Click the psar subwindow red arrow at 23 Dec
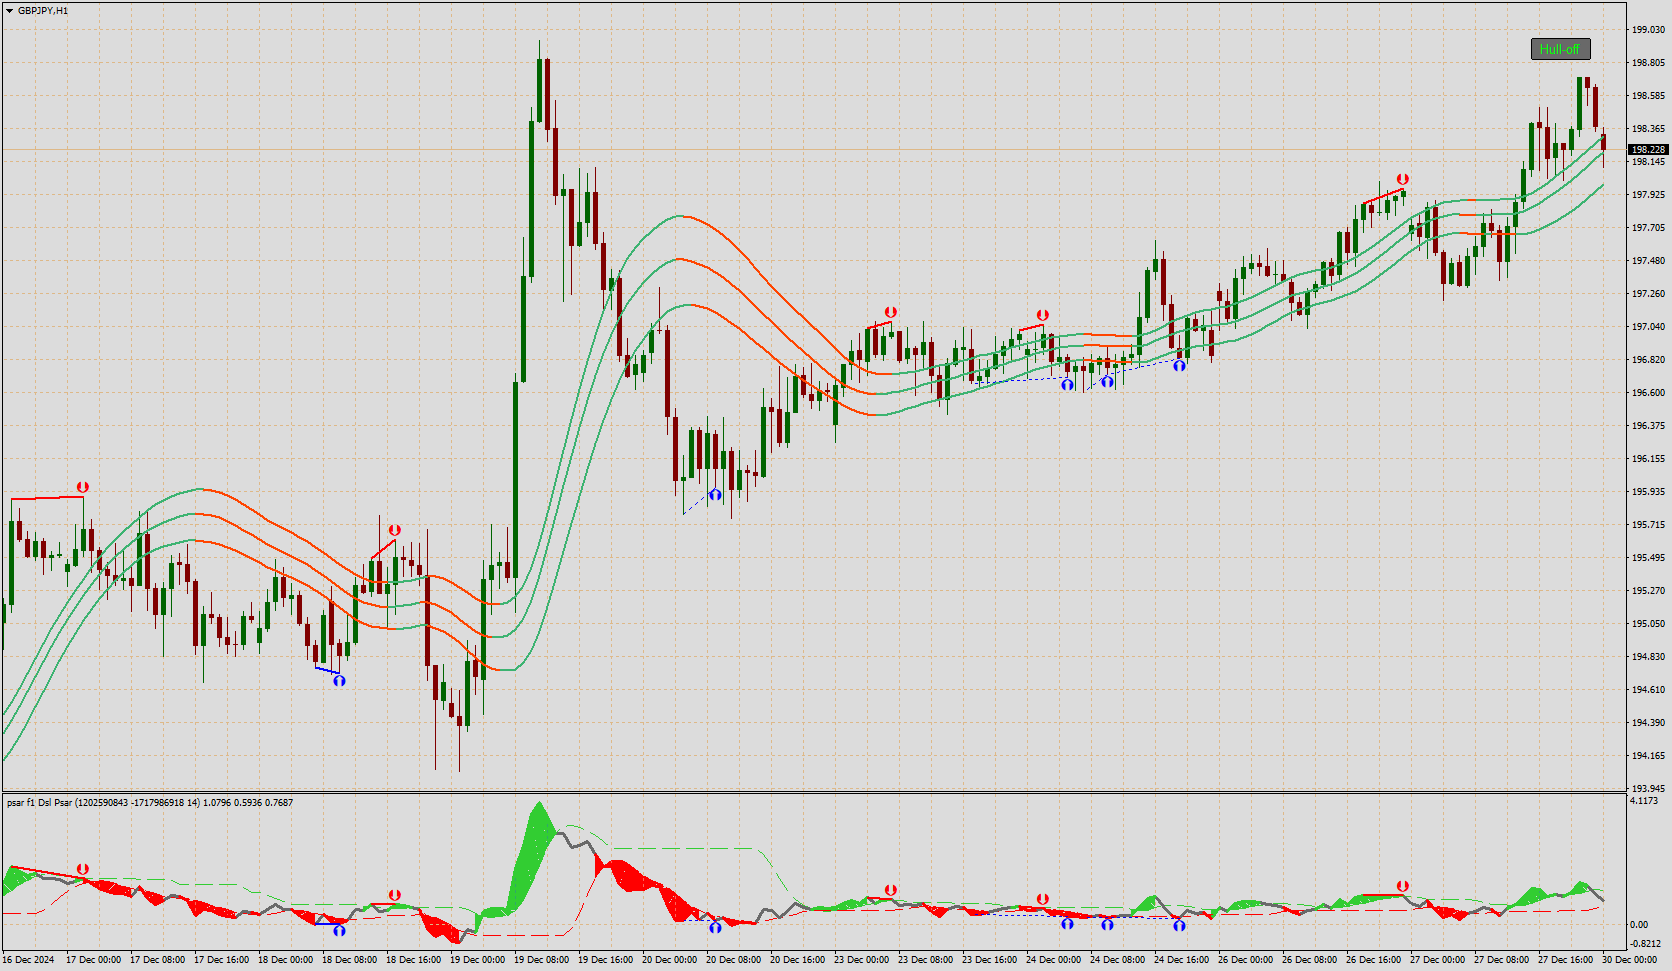This screenshot has height=971, width=1672. pos(891,890)
